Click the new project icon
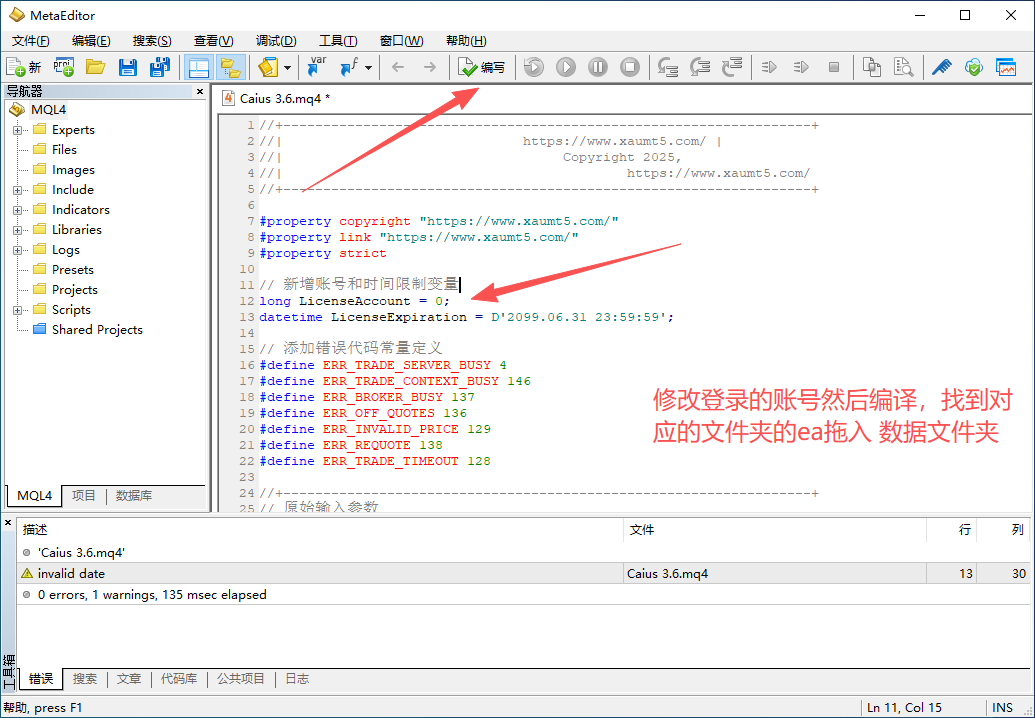The width and height of the screenshot is (1035, 718). pos(63,67)
